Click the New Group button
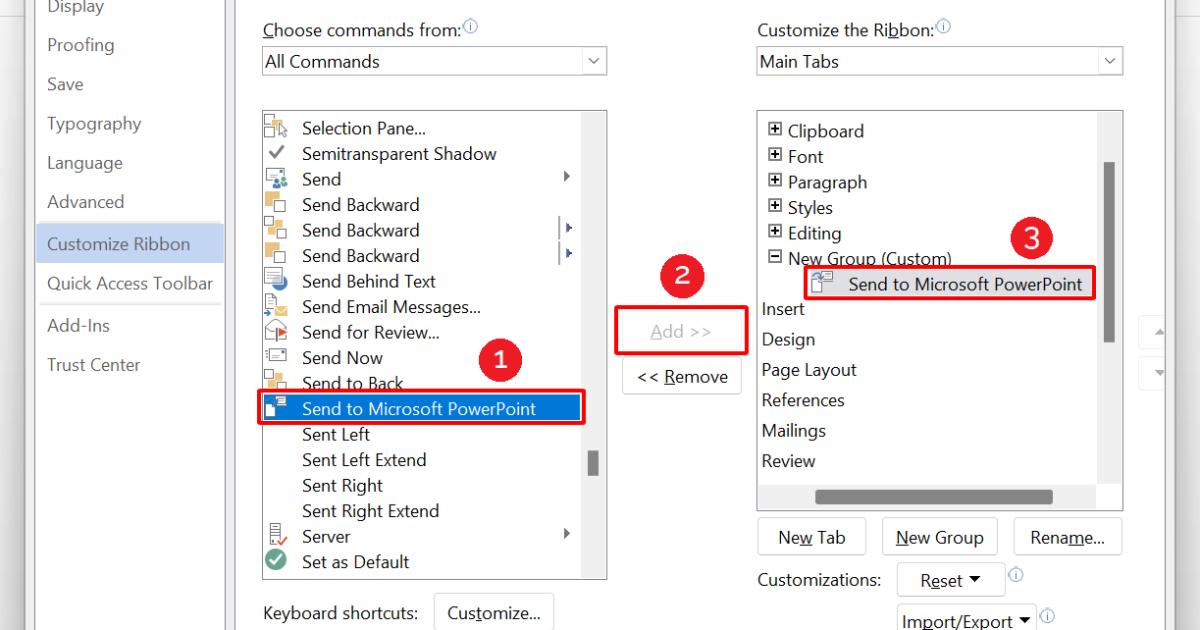Screen dimensions: 1200x630 (x=939, y=537)
